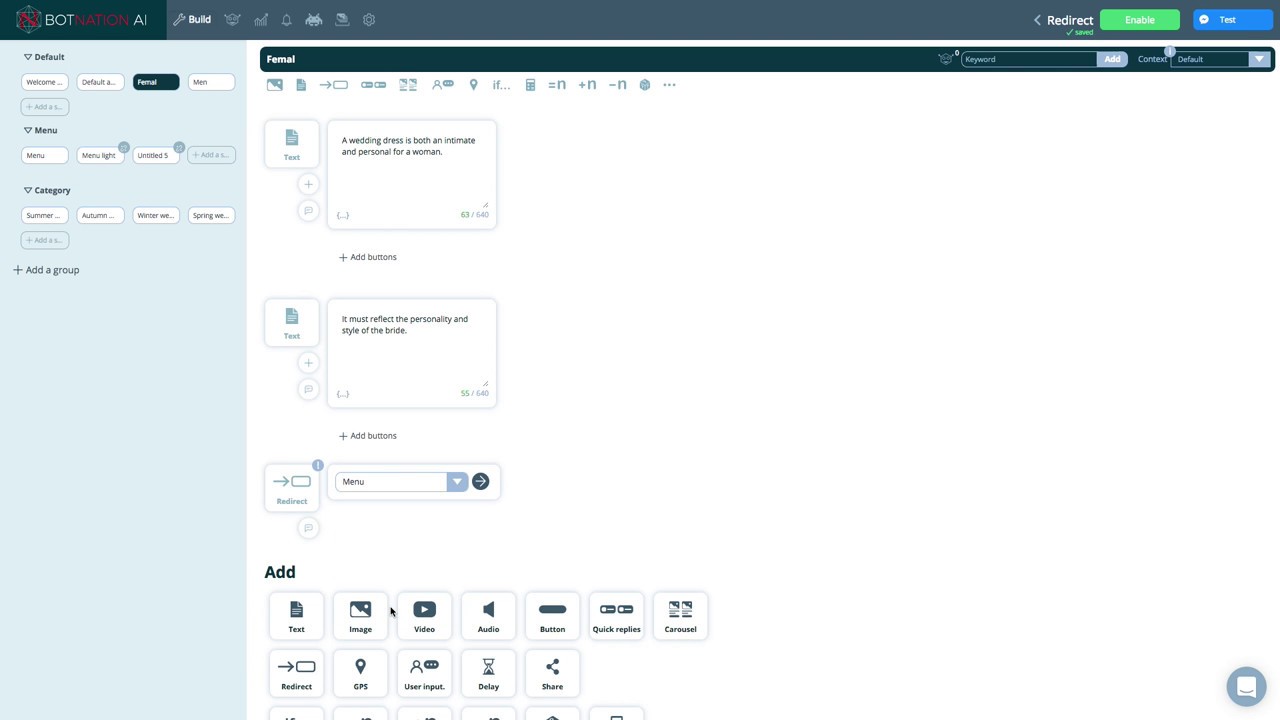Insert calculator action from toolbar
The width and height of the screenshot is (1280, 720).
pyautogui.click(x=531, y=85)
